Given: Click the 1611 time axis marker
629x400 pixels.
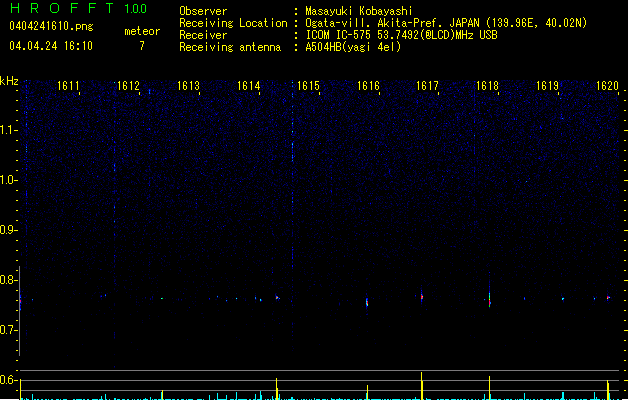Looking at the screenshot, I should [x=68, y=86].
